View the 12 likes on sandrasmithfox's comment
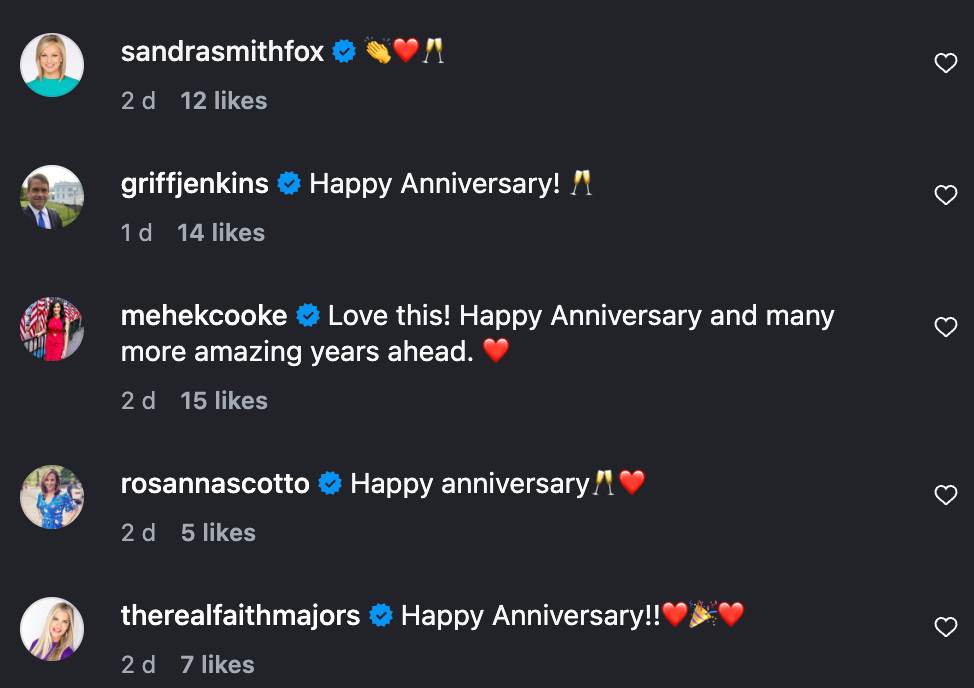This screenshot has height=688, width=974. click(x=223, y=101)
